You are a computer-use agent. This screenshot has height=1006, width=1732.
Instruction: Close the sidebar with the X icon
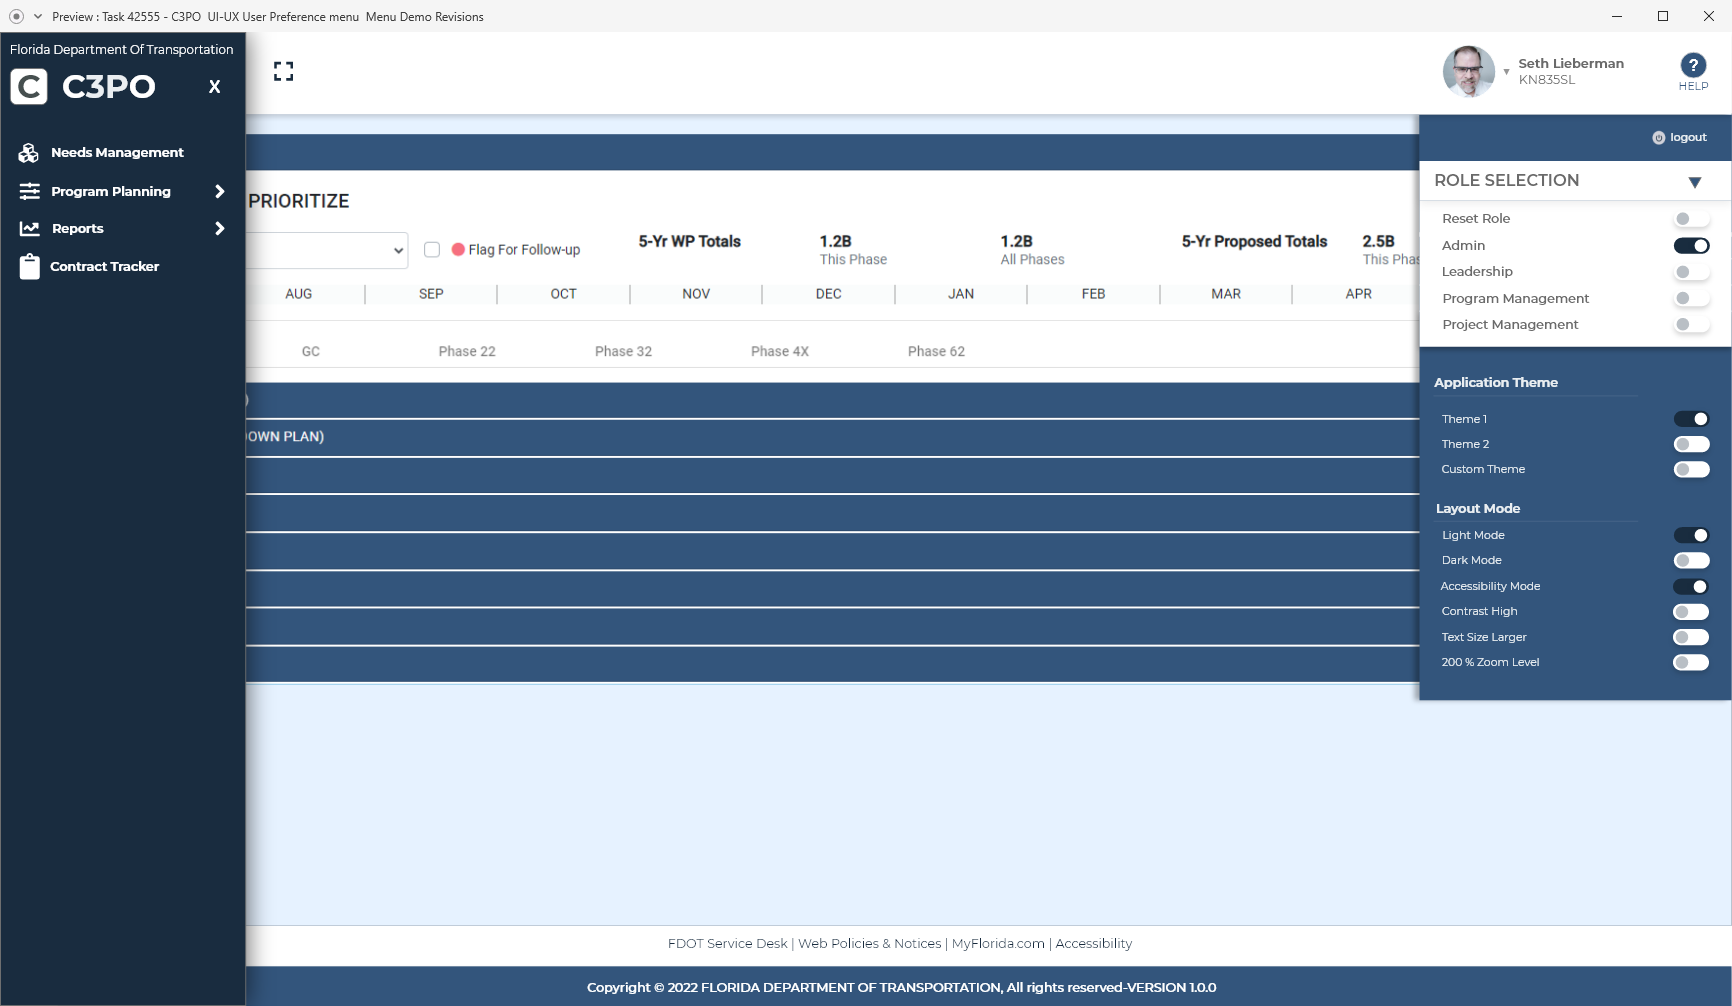(214, 87)
